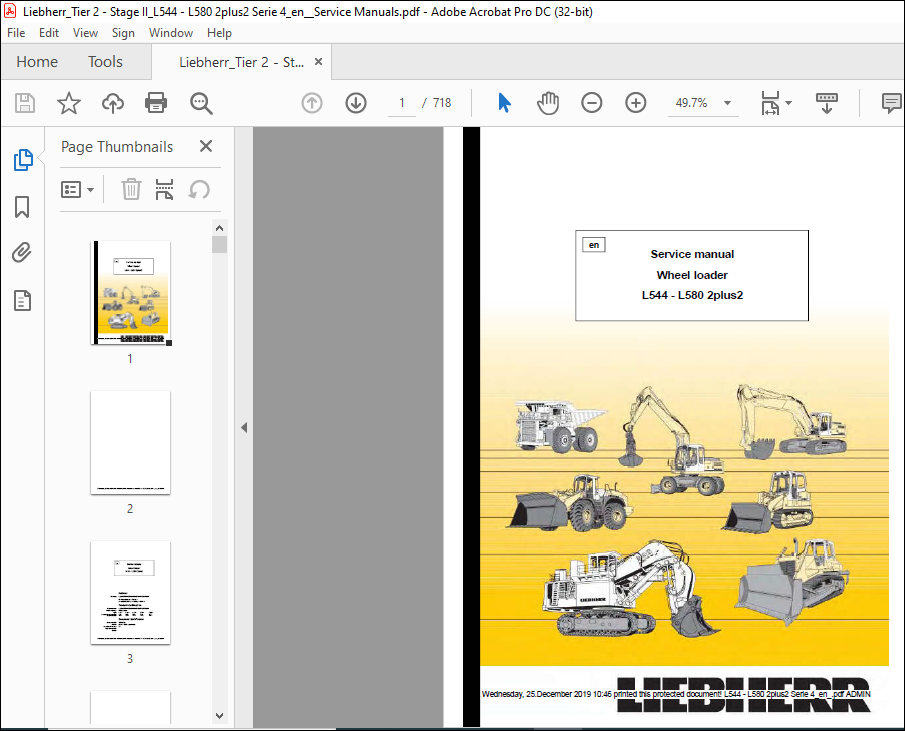This screenshot has height=731, width=905.
Task: Open the zoom level dropdown
Action: pos(727,103)
